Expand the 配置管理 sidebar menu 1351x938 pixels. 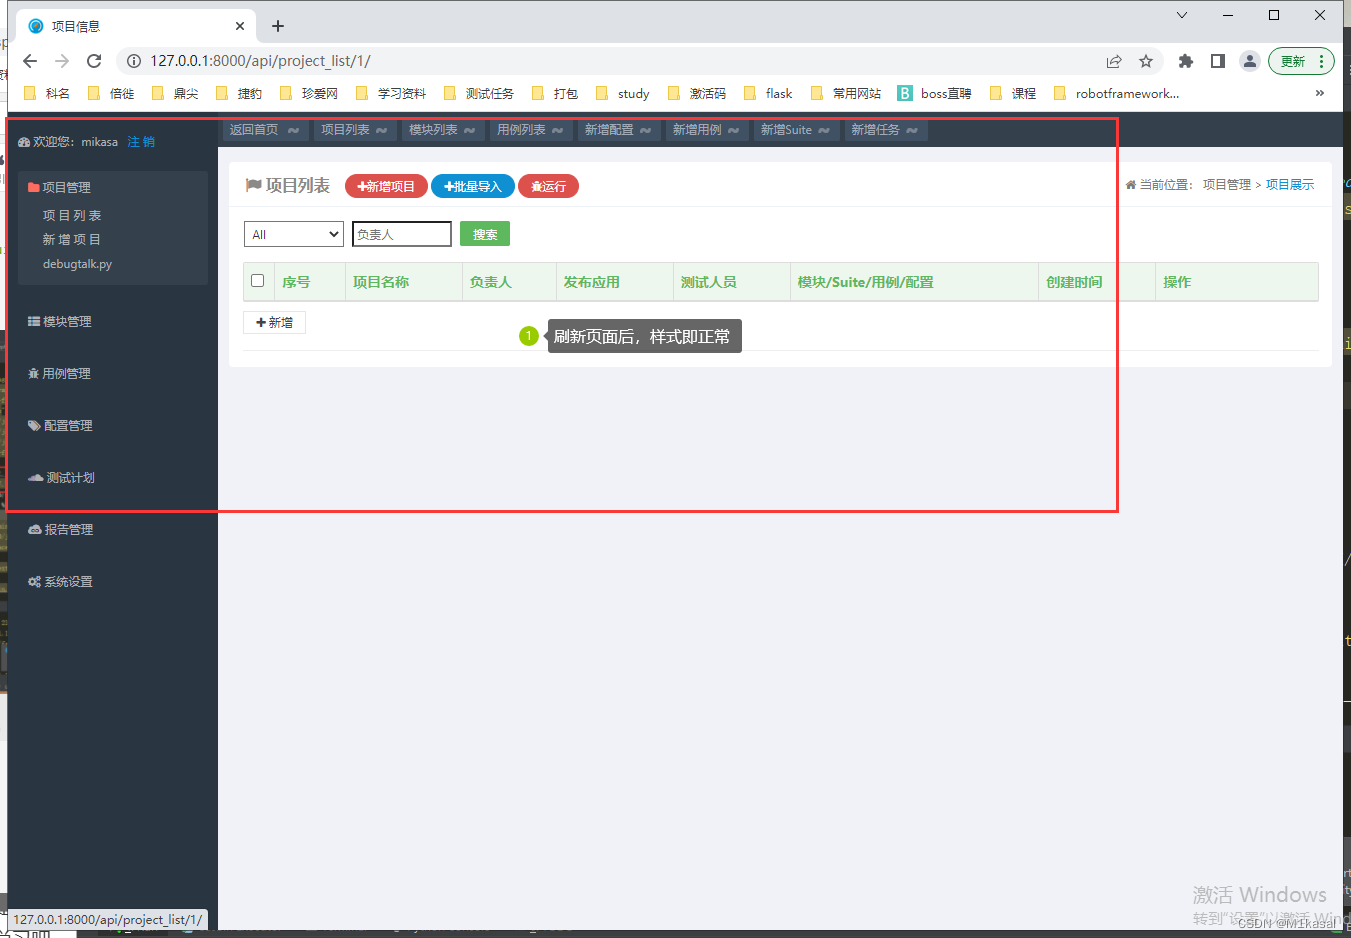[60, 425]
